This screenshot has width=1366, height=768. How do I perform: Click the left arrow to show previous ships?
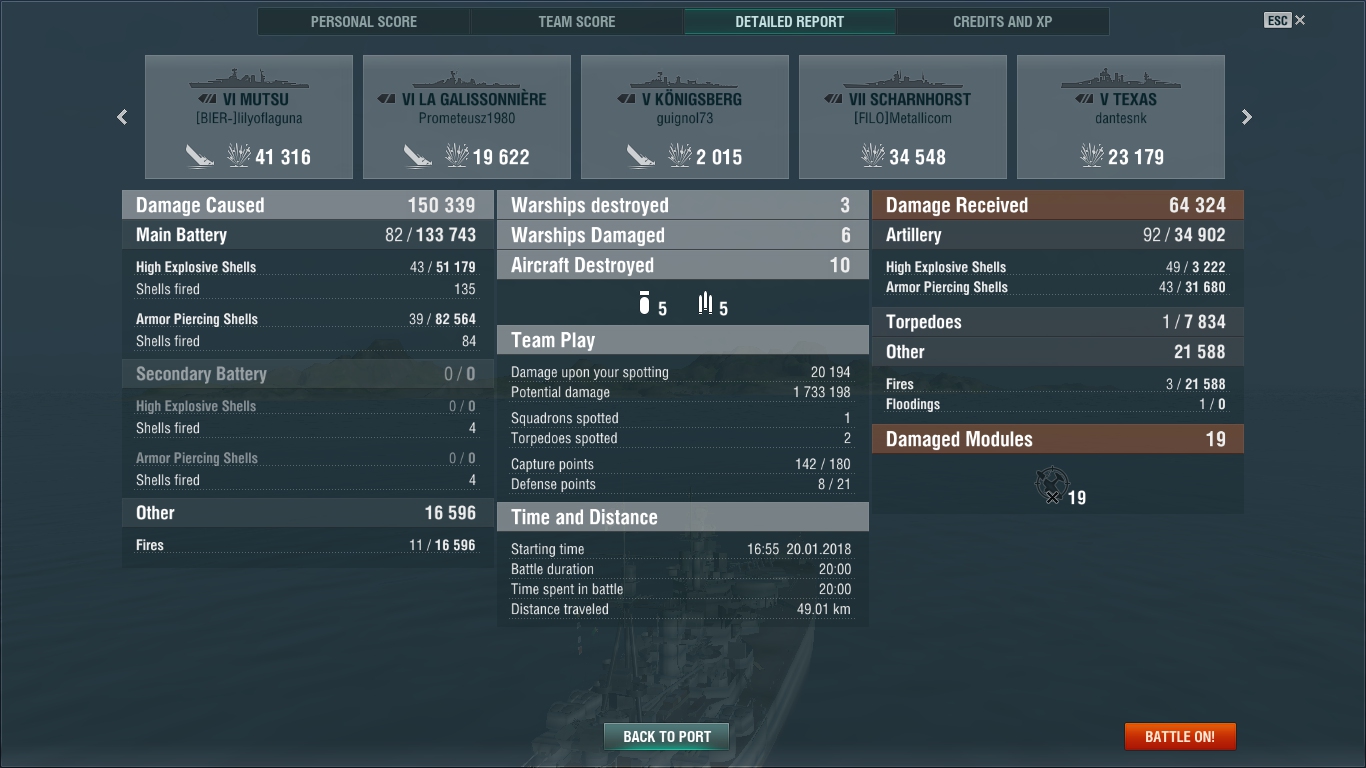point(122,117)
